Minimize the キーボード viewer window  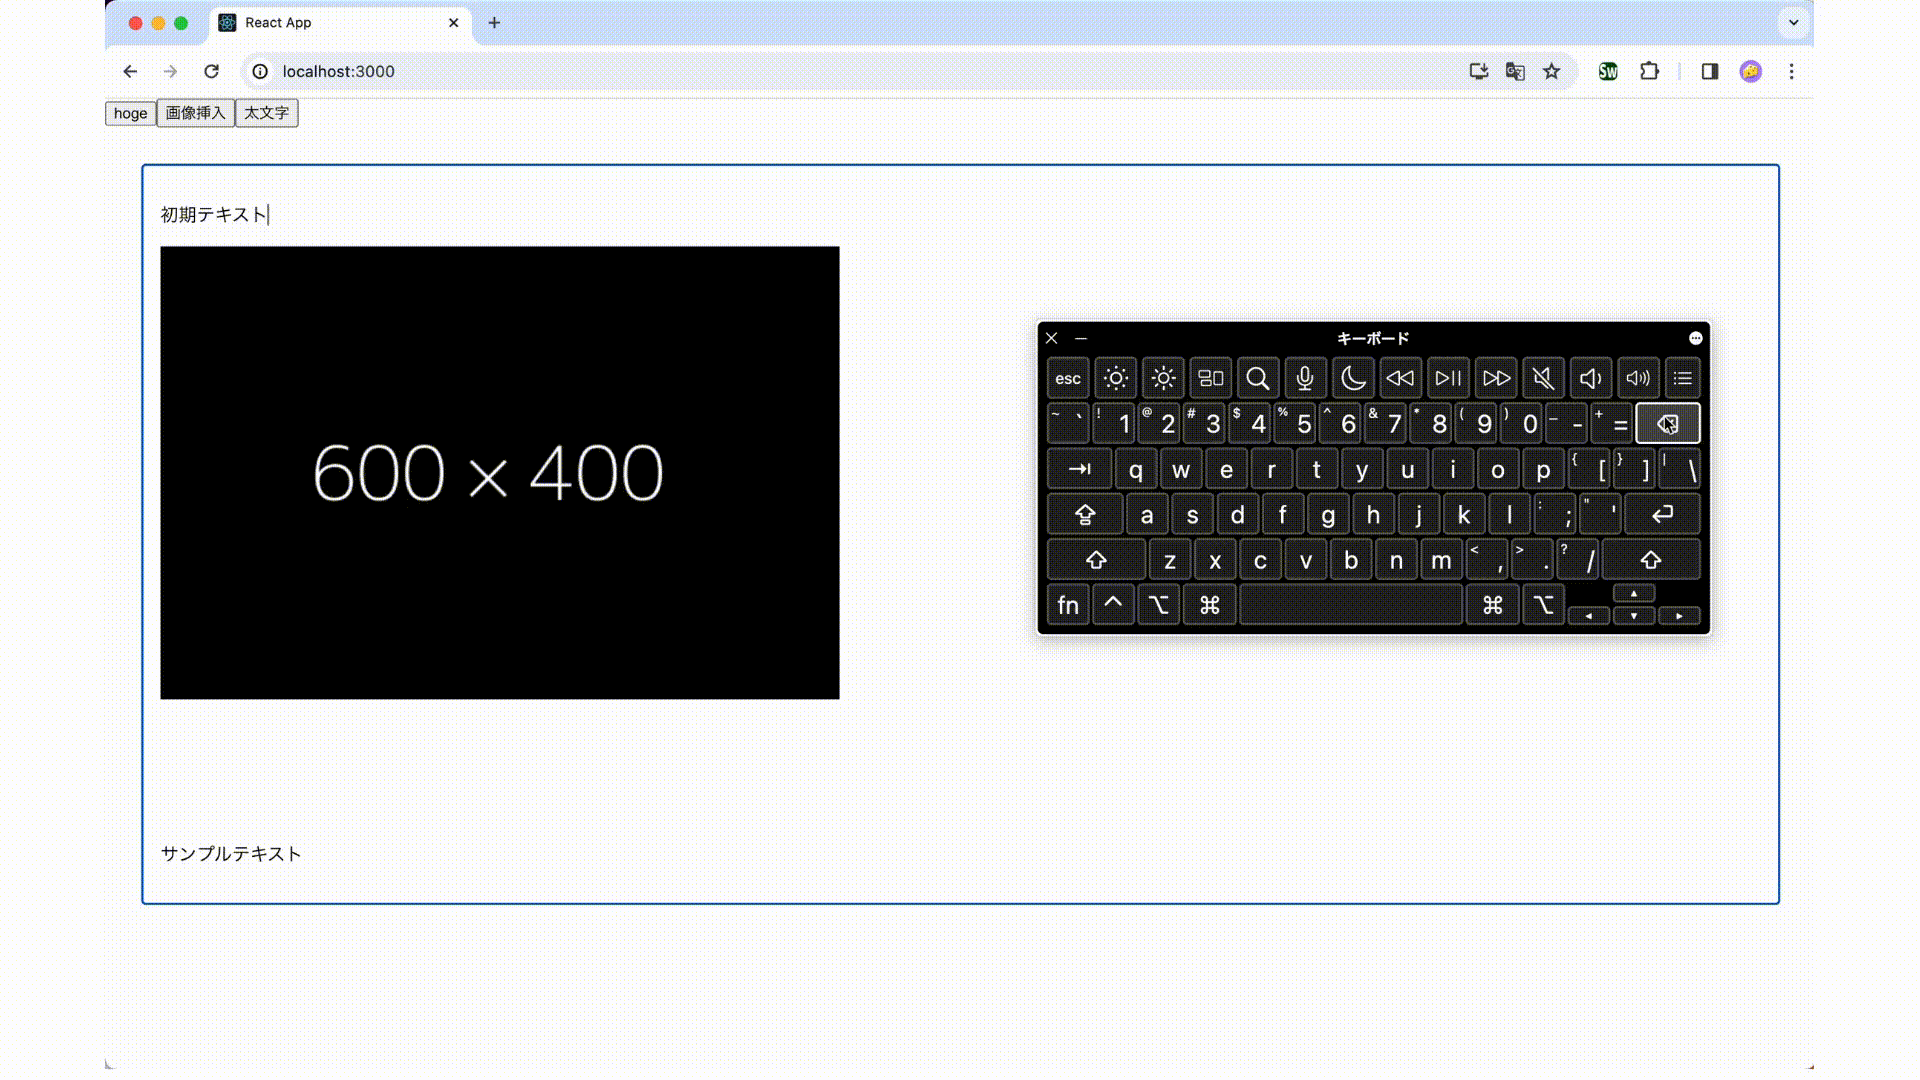[x=1081, y=338]
